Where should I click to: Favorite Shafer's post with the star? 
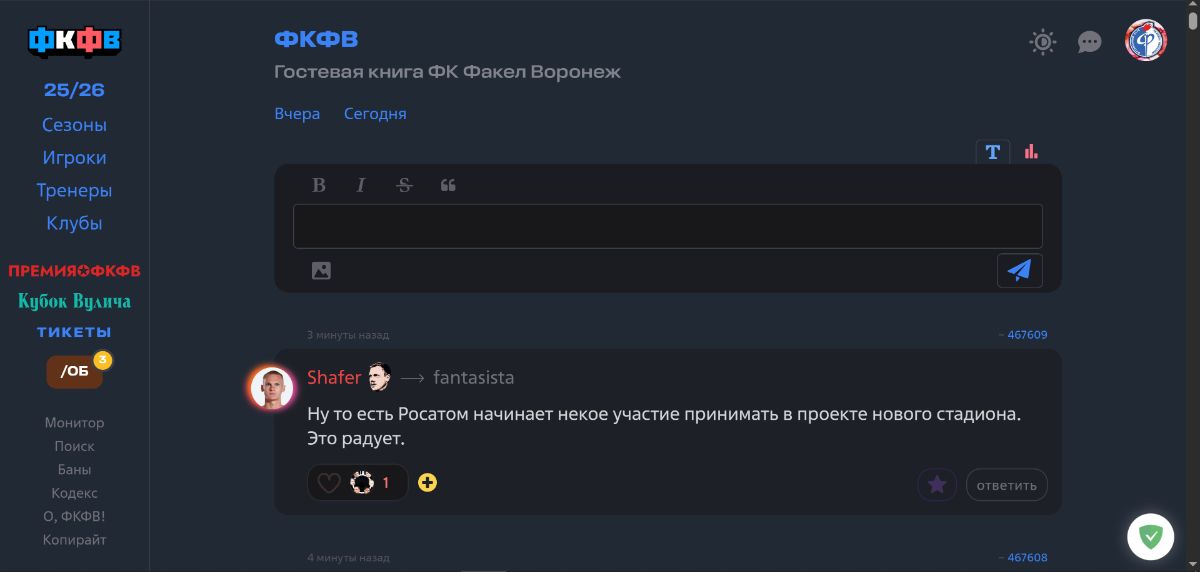pos(937,485)
